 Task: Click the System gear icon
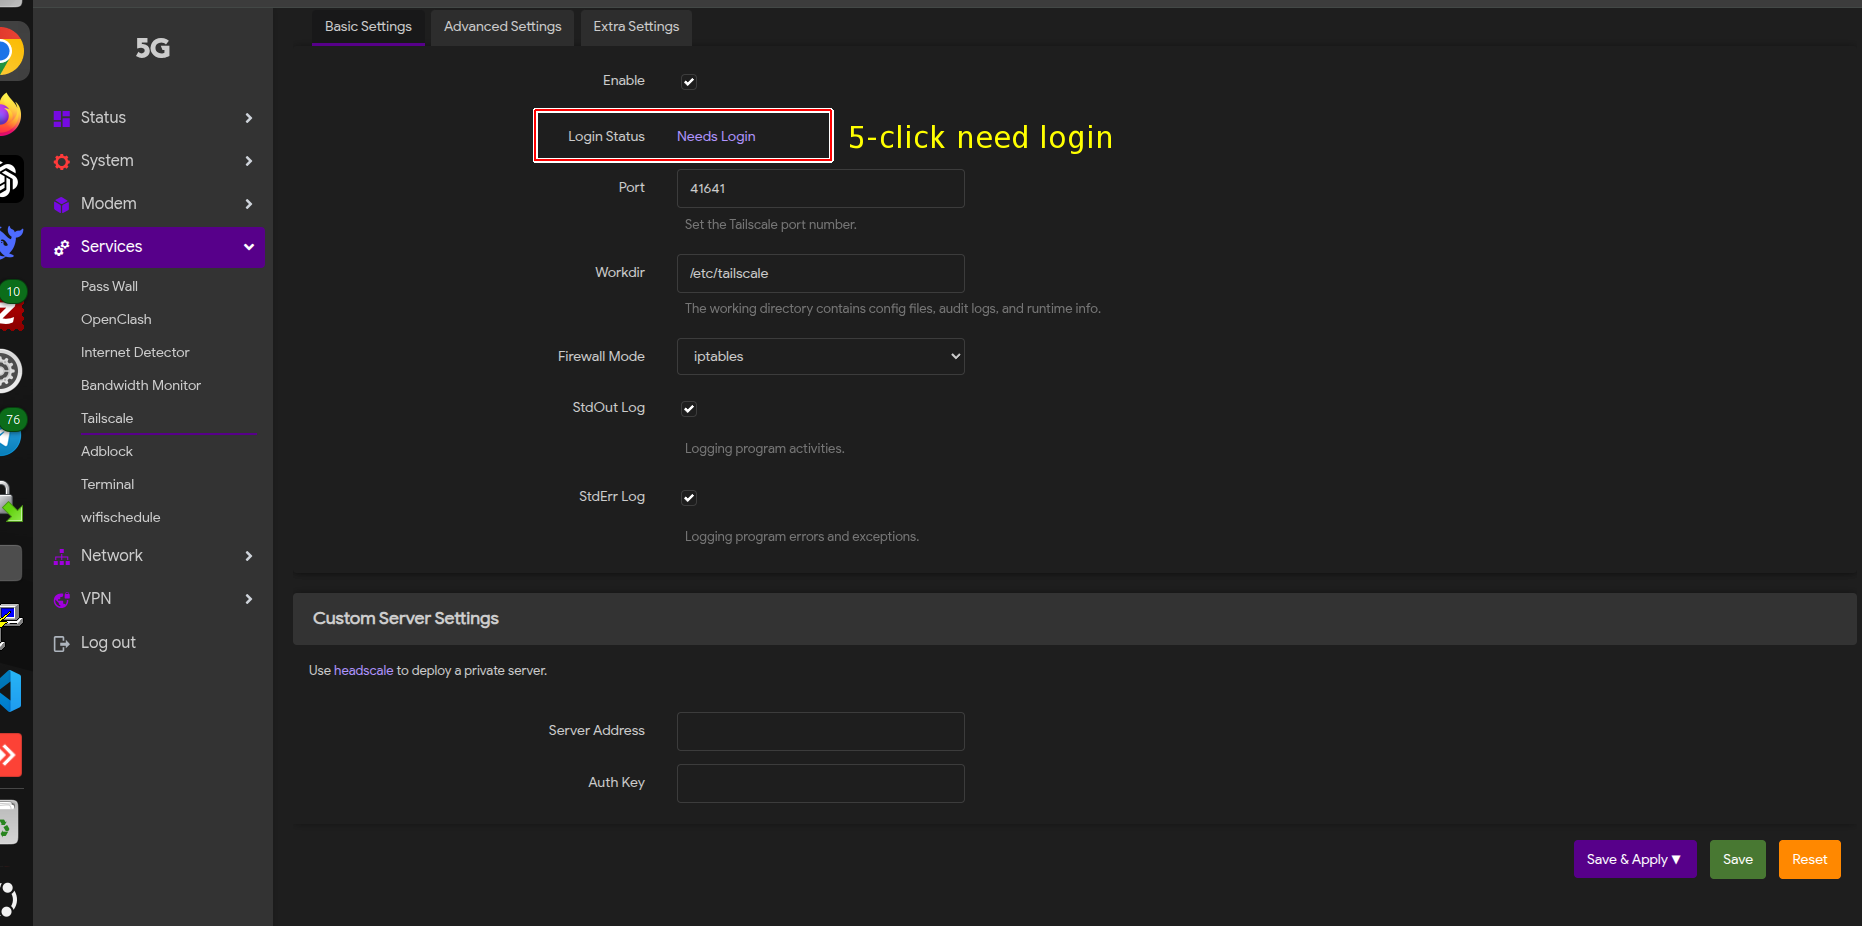pos(61,161)
